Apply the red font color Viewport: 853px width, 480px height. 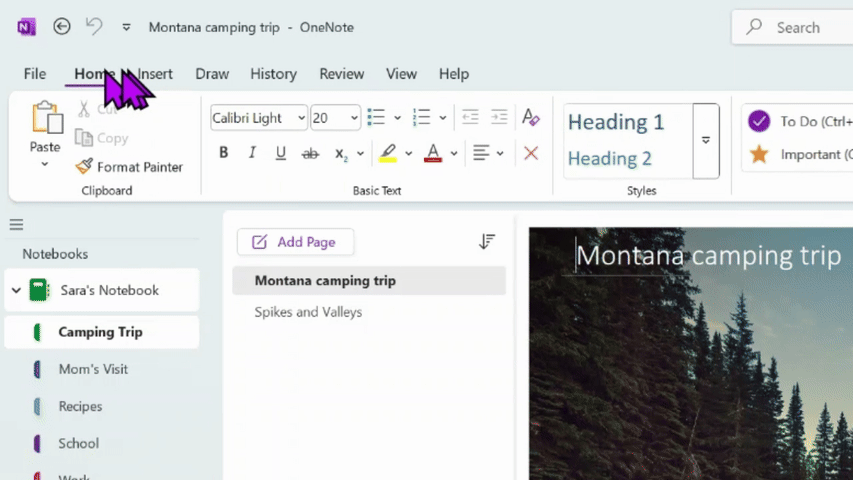[x=433, y=153]
